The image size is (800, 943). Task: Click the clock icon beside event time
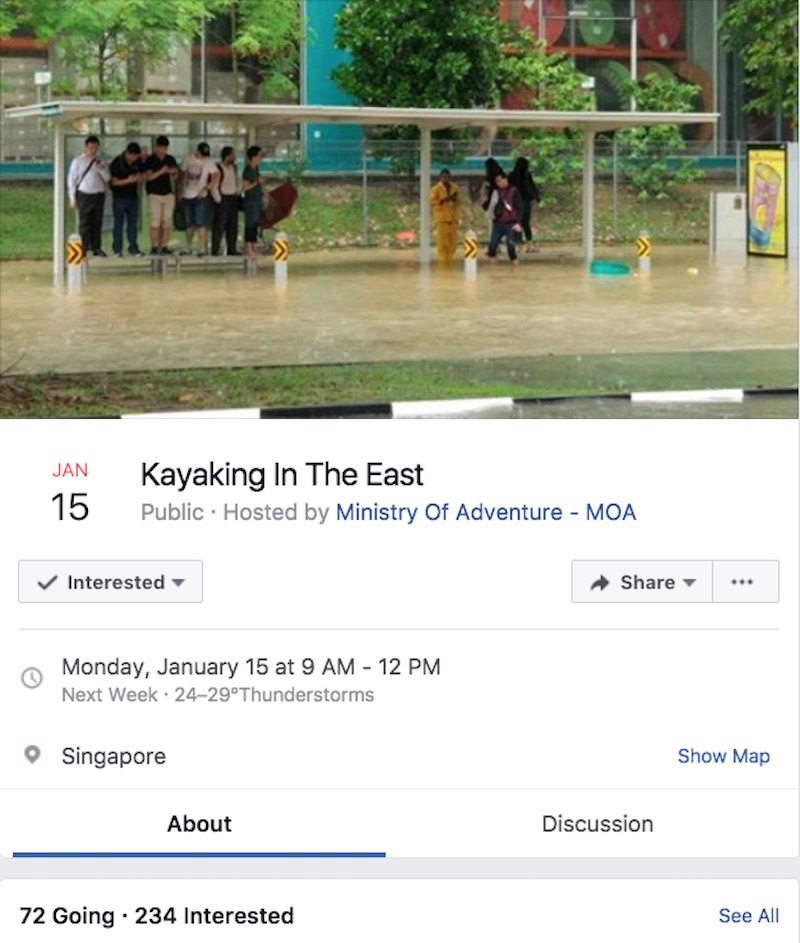click(32, 678)
